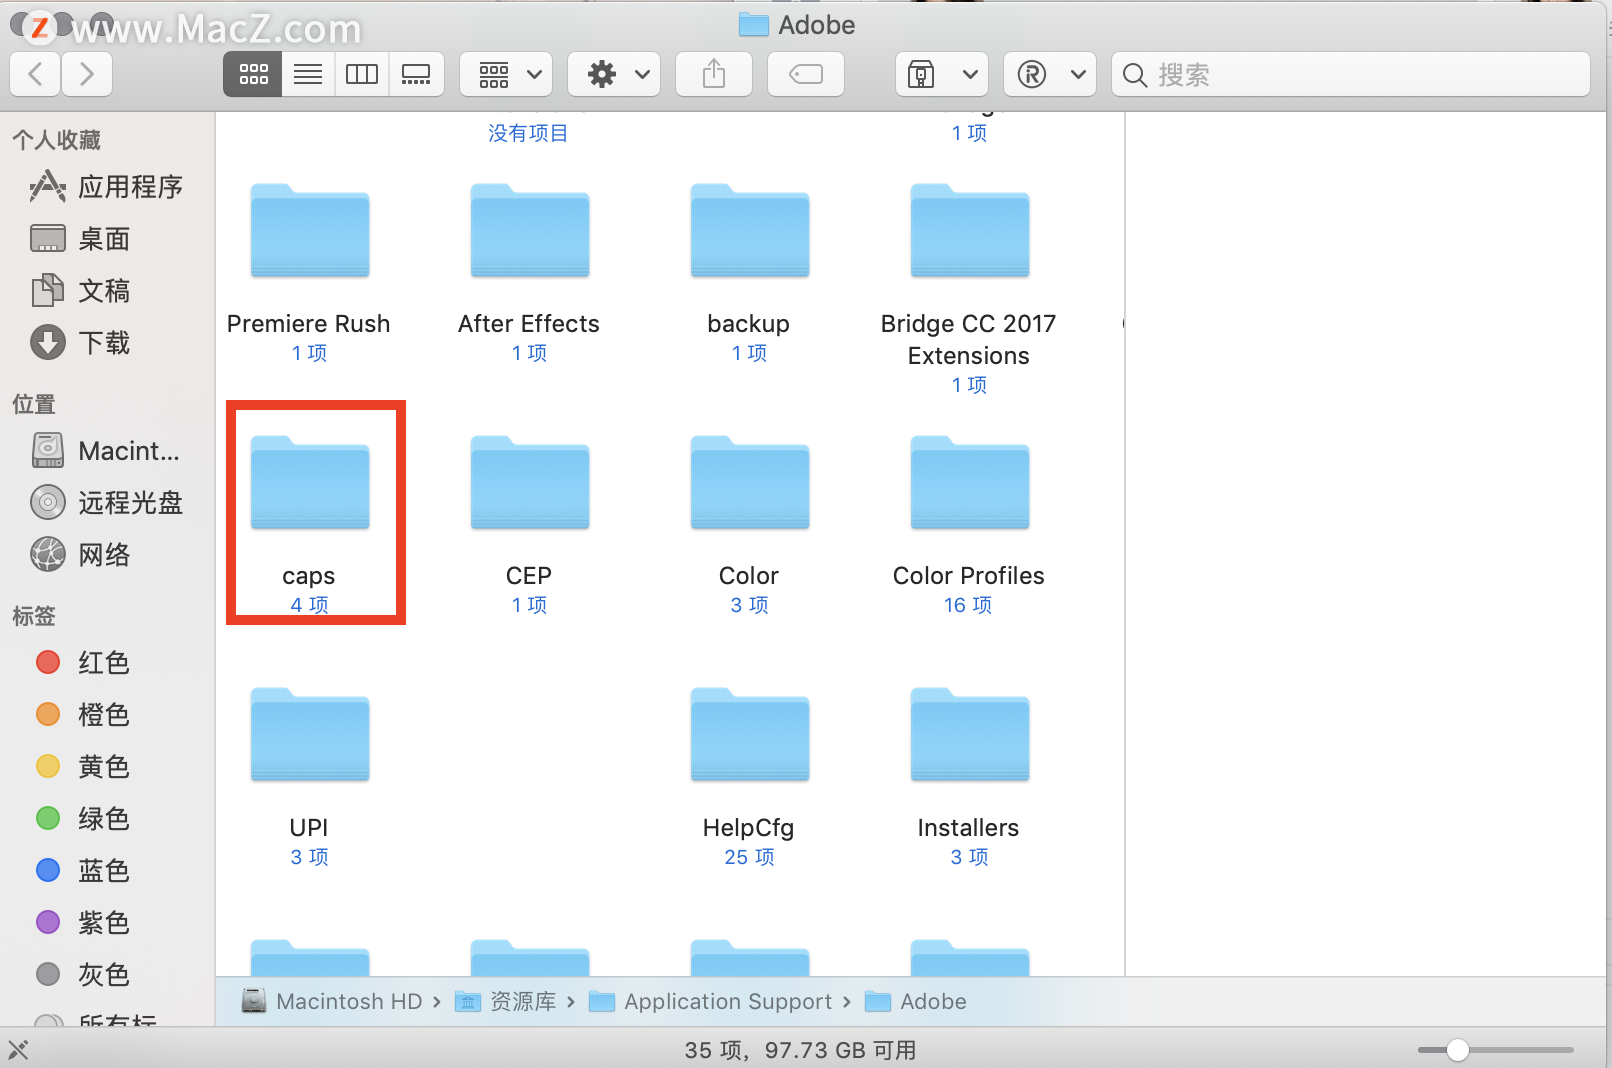The width and height of the screenshot is (1612, 1068).
Task: Switch to gallery view
Action: click(x=416, y=74)
